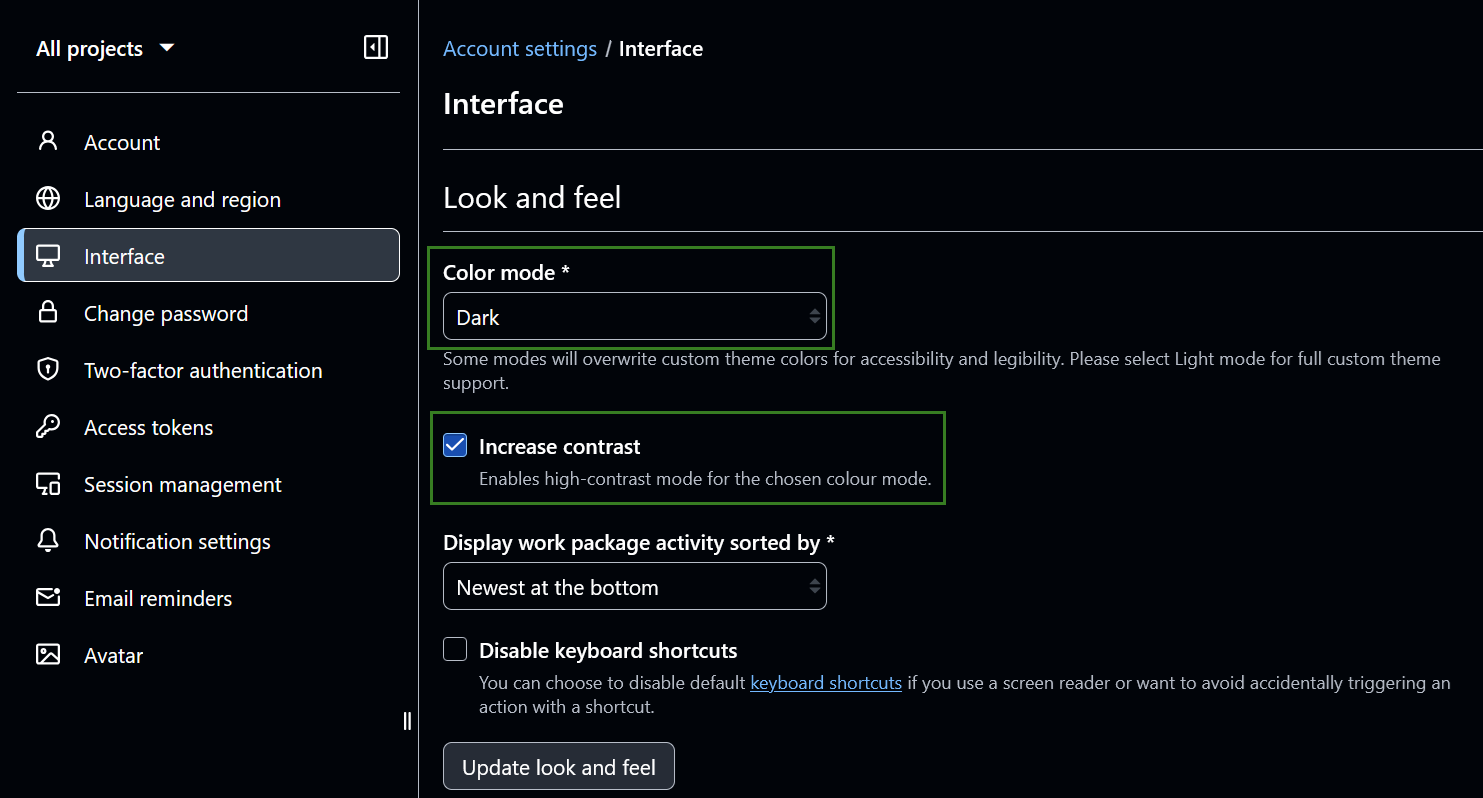Image resolution: width=1483 pixels, height=798 pixels.
Task: Disable the Increase contrast checkbox
Action: click(455, 445)
